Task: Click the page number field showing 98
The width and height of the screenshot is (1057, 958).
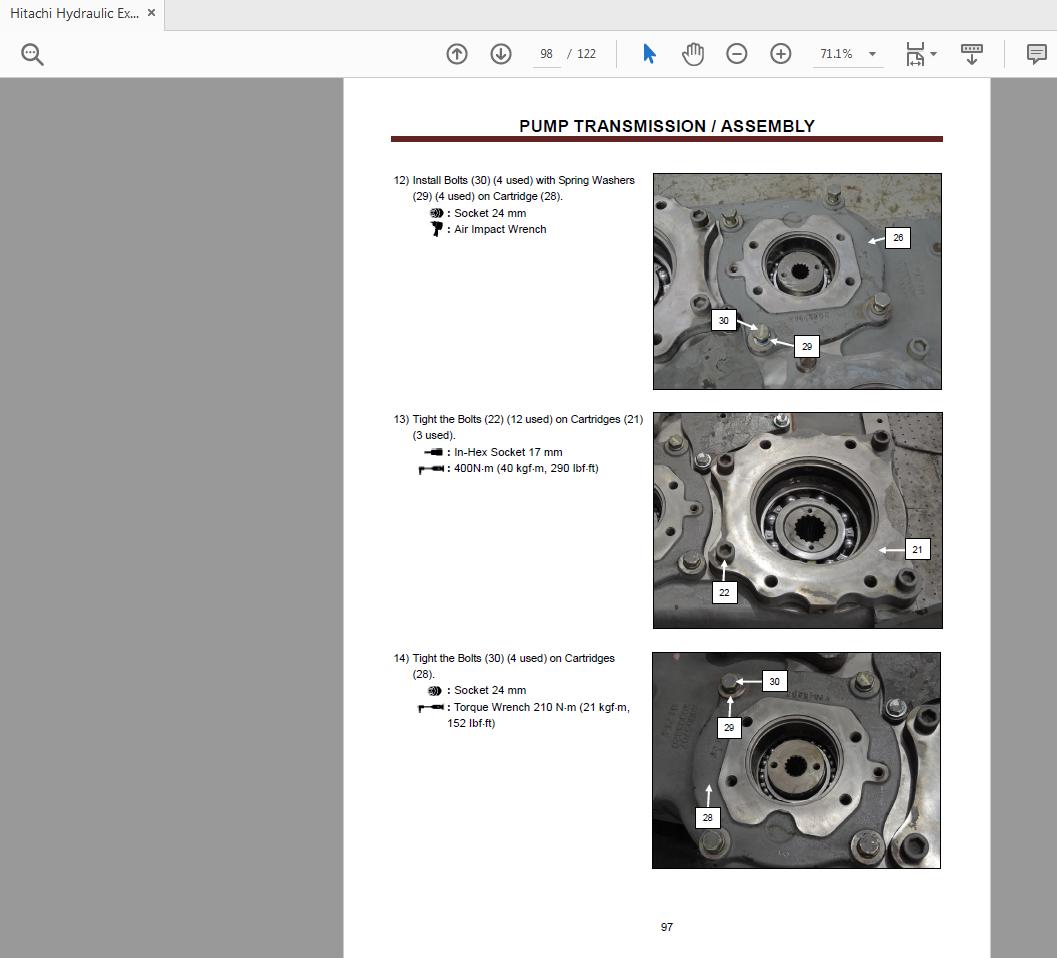Action: pyautogui.click(x=546, y=54)
